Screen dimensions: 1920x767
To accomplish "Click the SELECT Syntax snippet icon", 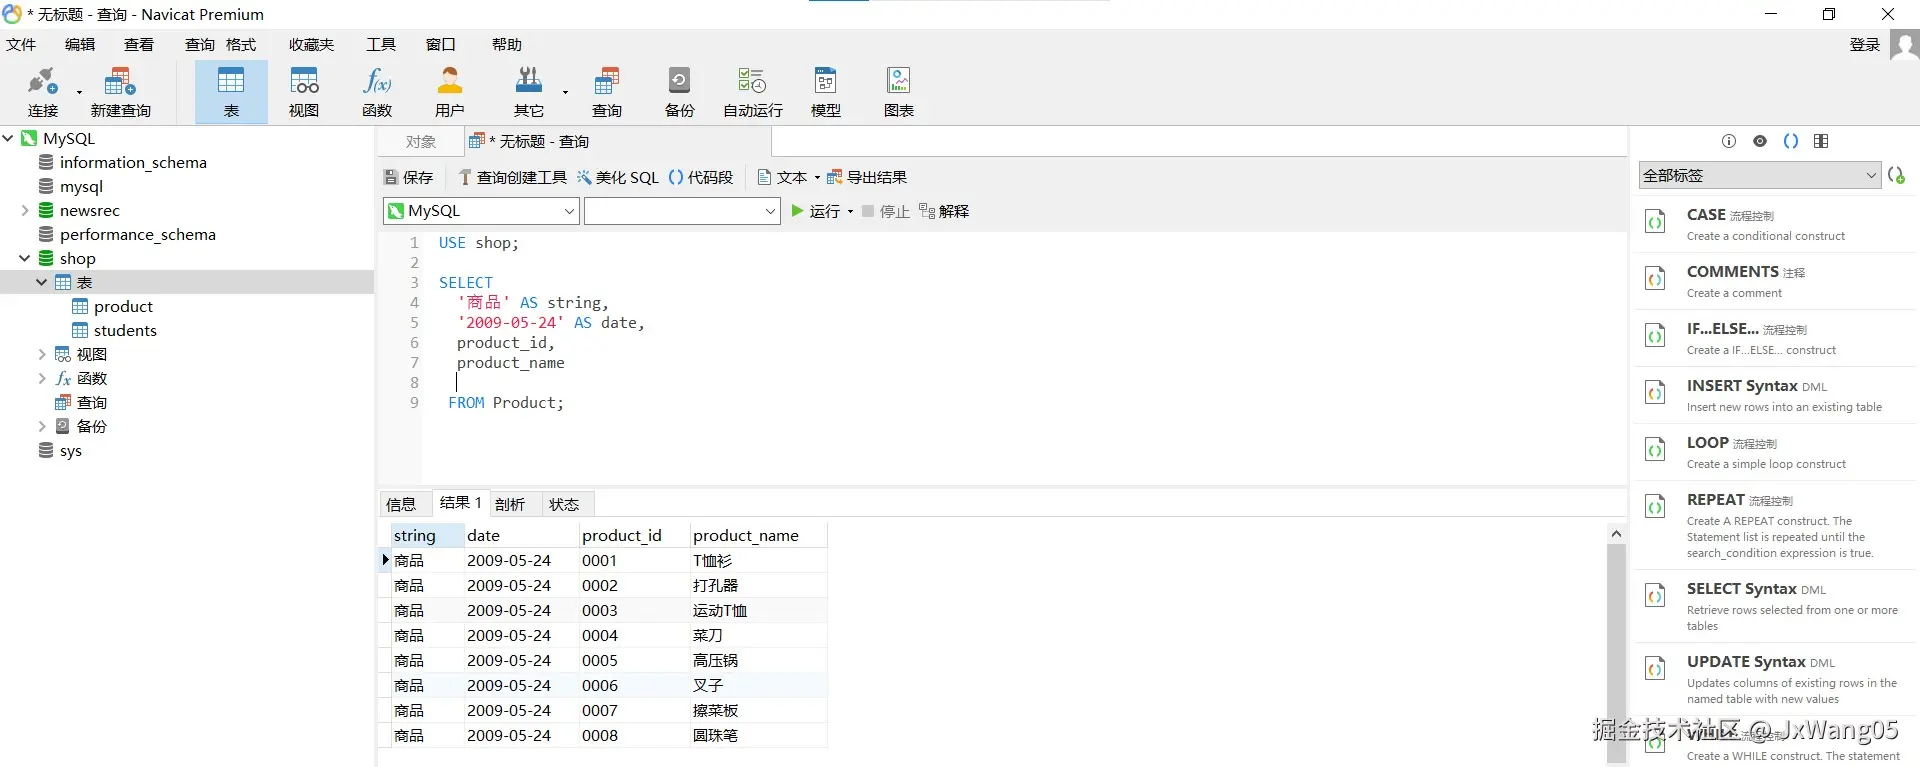I will [1656, 596].
